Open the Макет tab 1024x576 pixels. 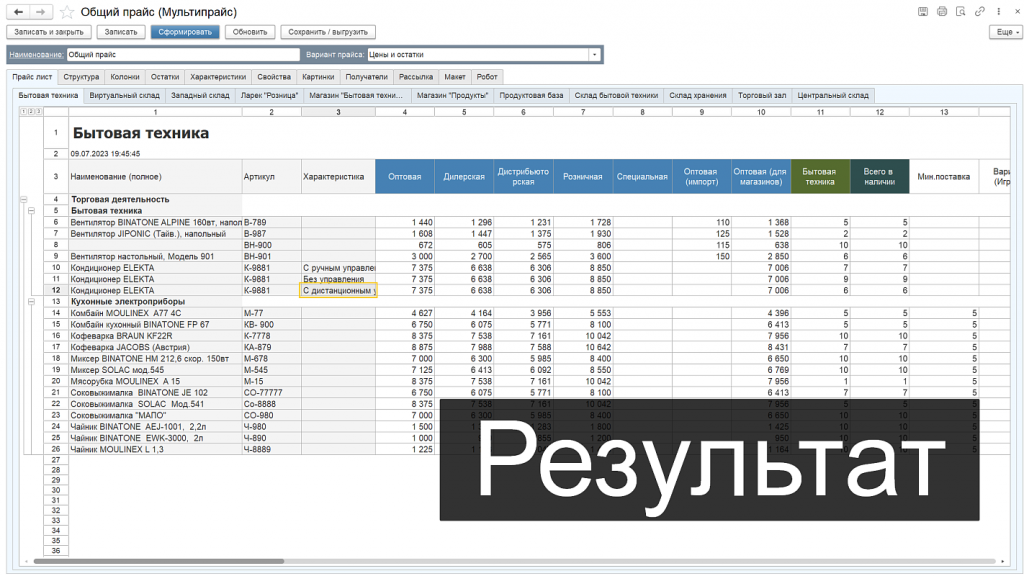click(455, 77)
